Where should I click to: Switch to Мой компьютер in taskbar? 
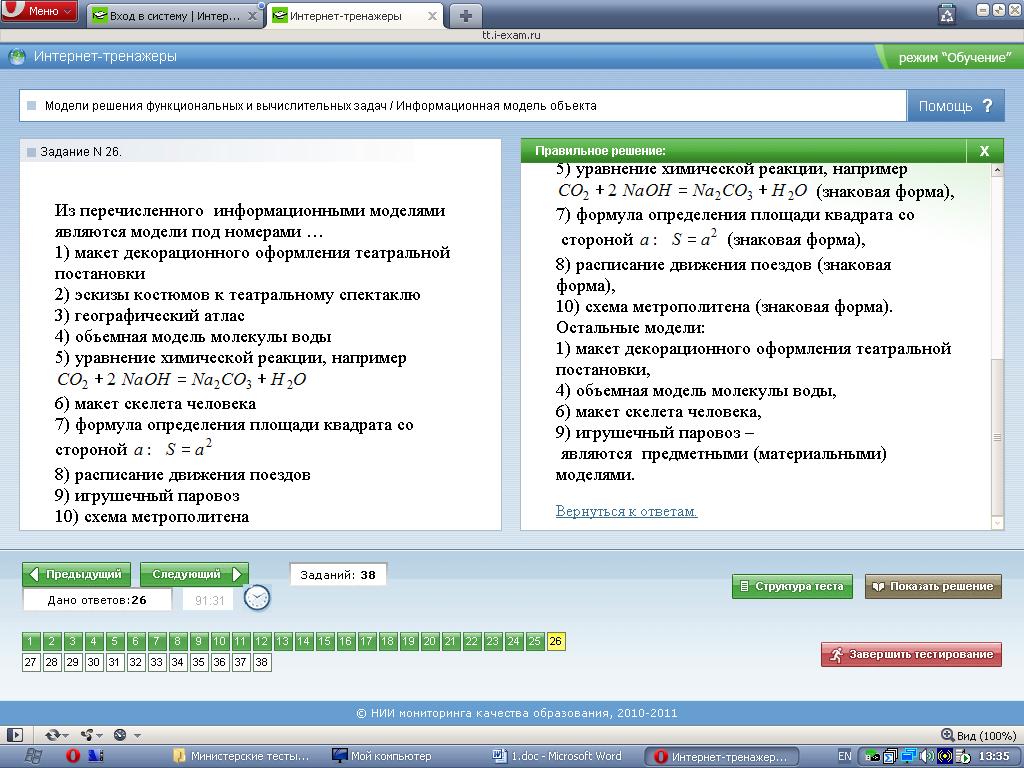click(381, 756)
